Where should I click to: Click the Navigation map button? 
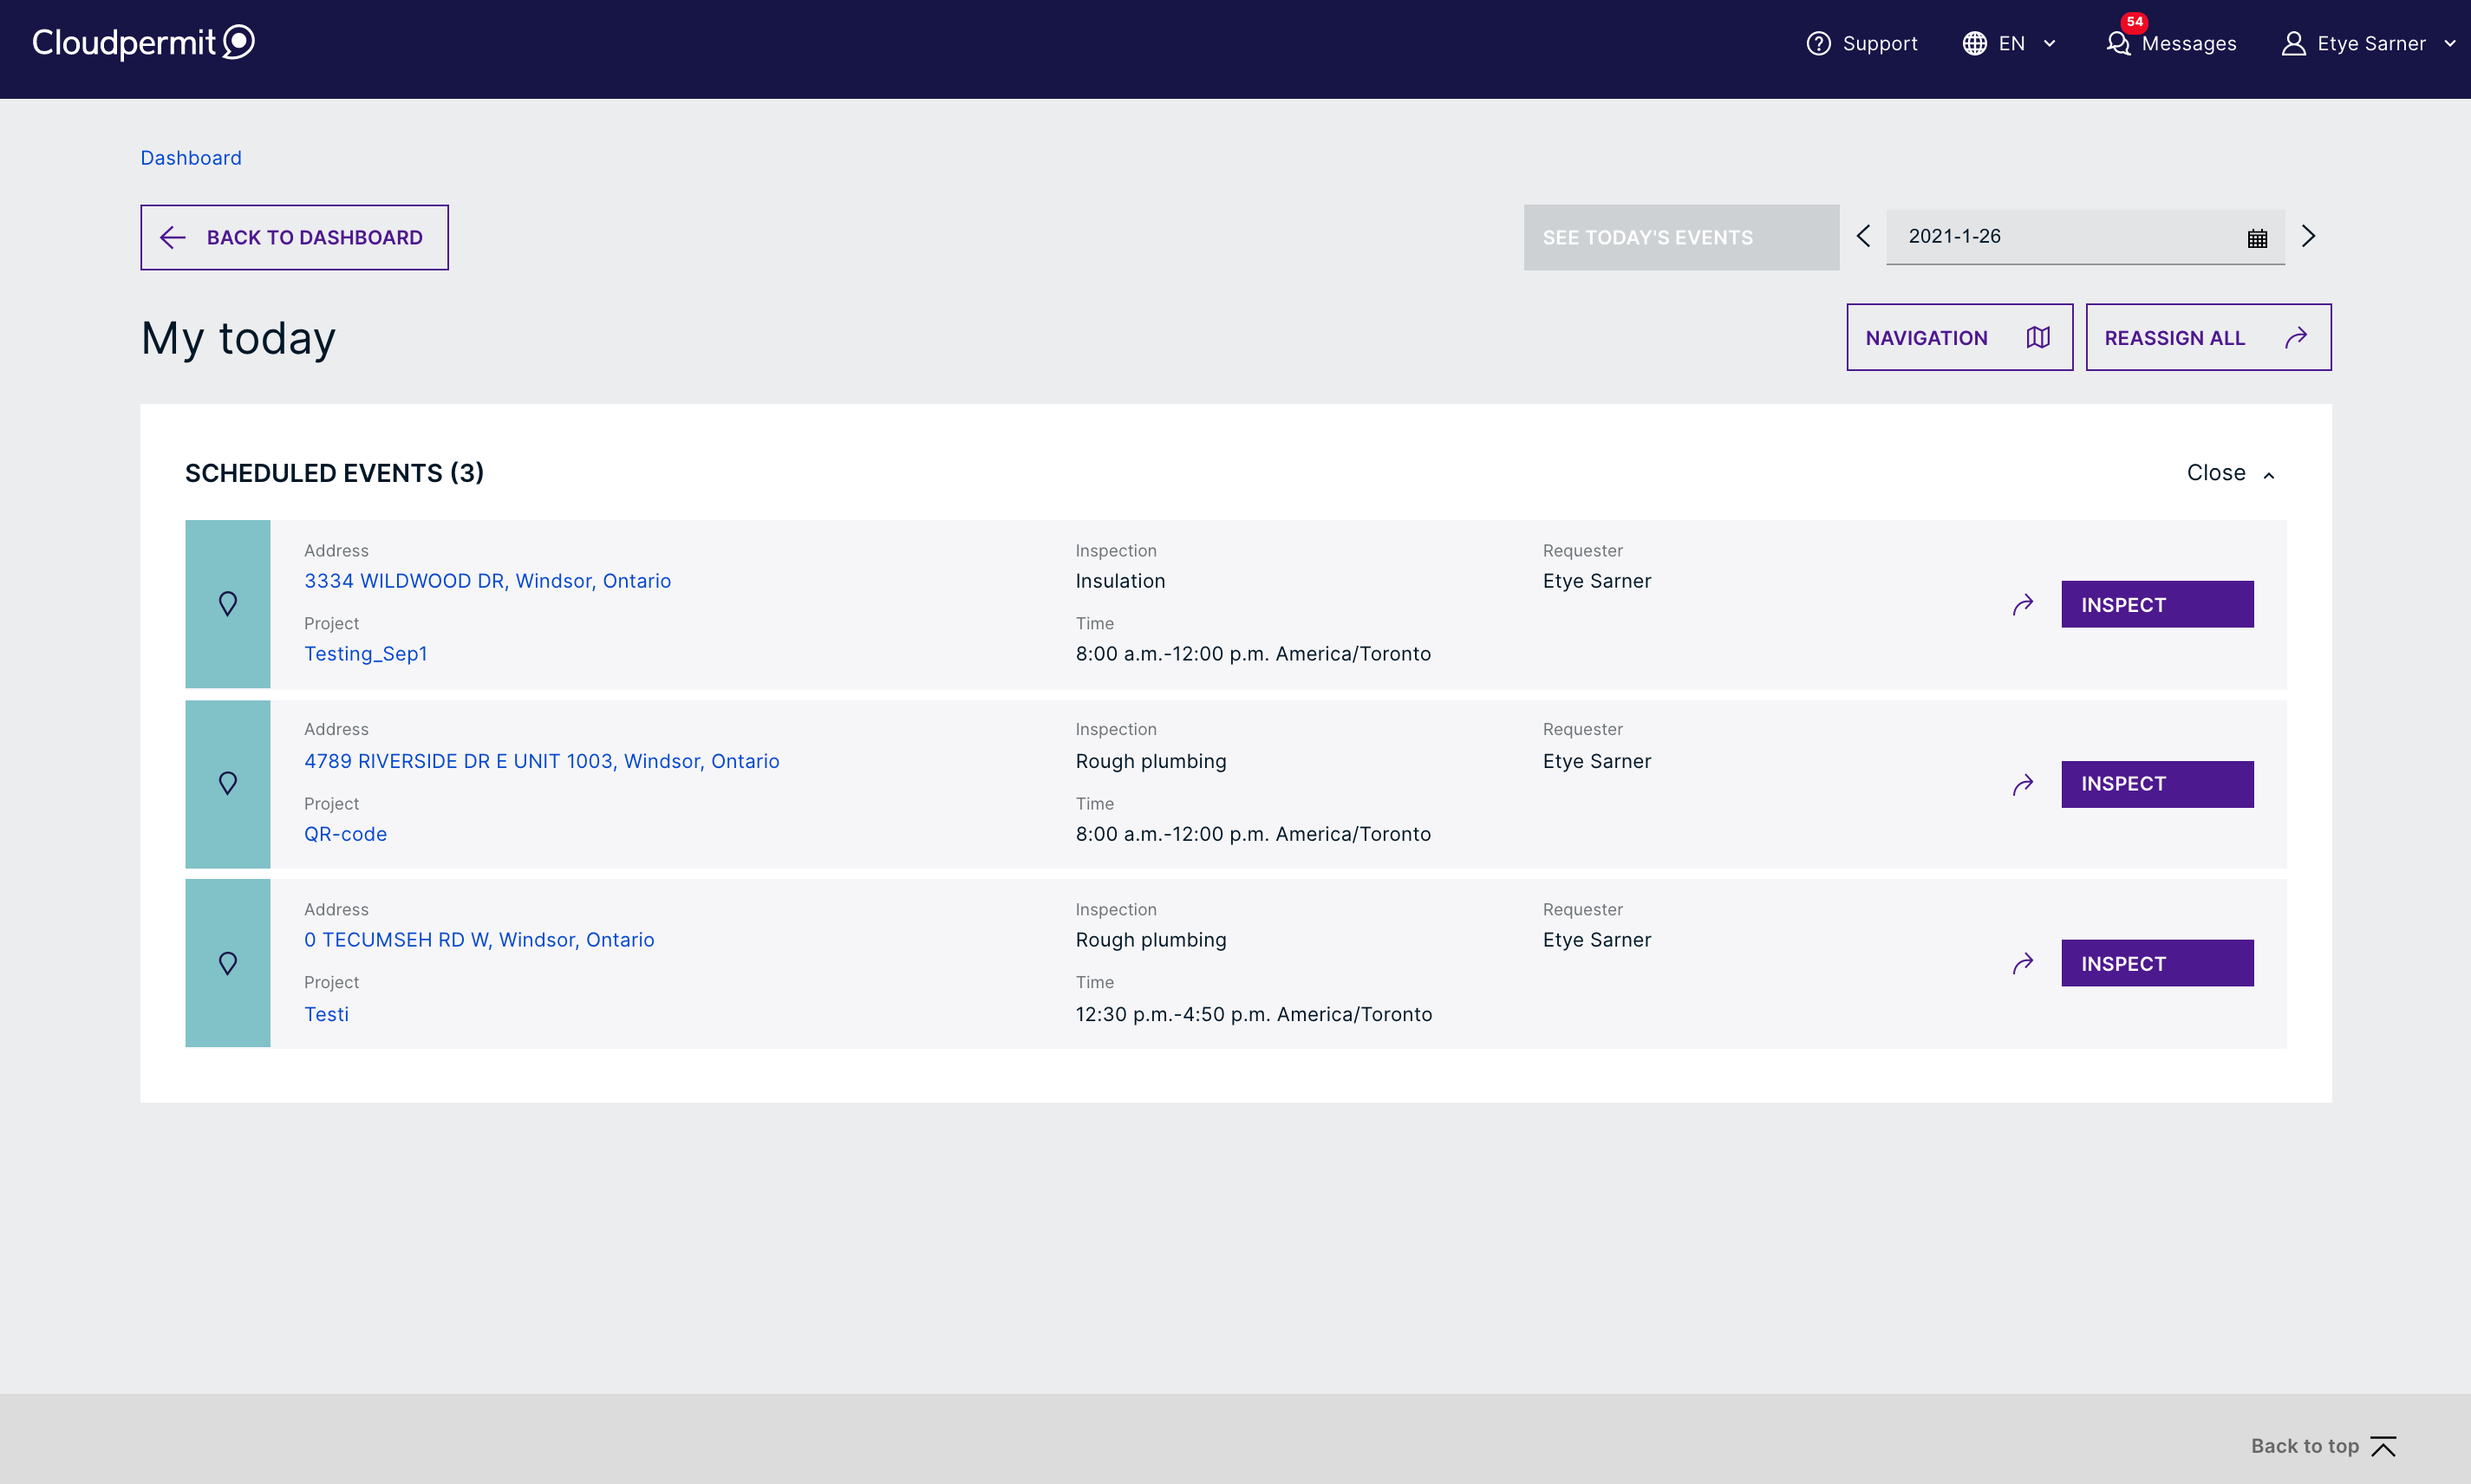point(1959,337)
